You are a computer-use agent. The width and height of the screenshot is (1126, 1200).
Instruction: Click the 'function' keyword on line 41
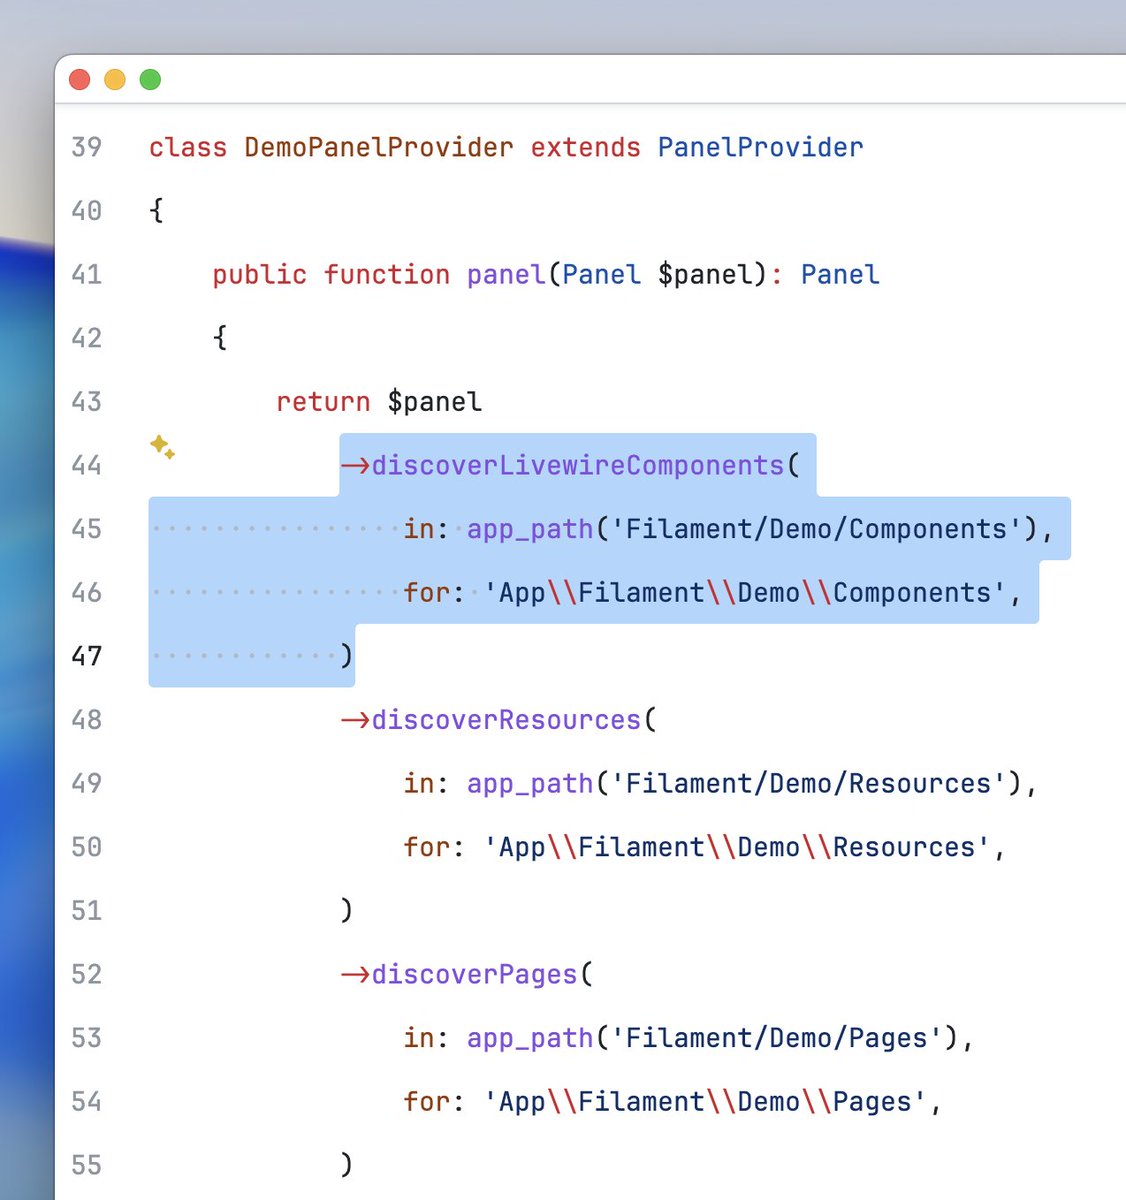pyautogui.click(x=387, y=274)
